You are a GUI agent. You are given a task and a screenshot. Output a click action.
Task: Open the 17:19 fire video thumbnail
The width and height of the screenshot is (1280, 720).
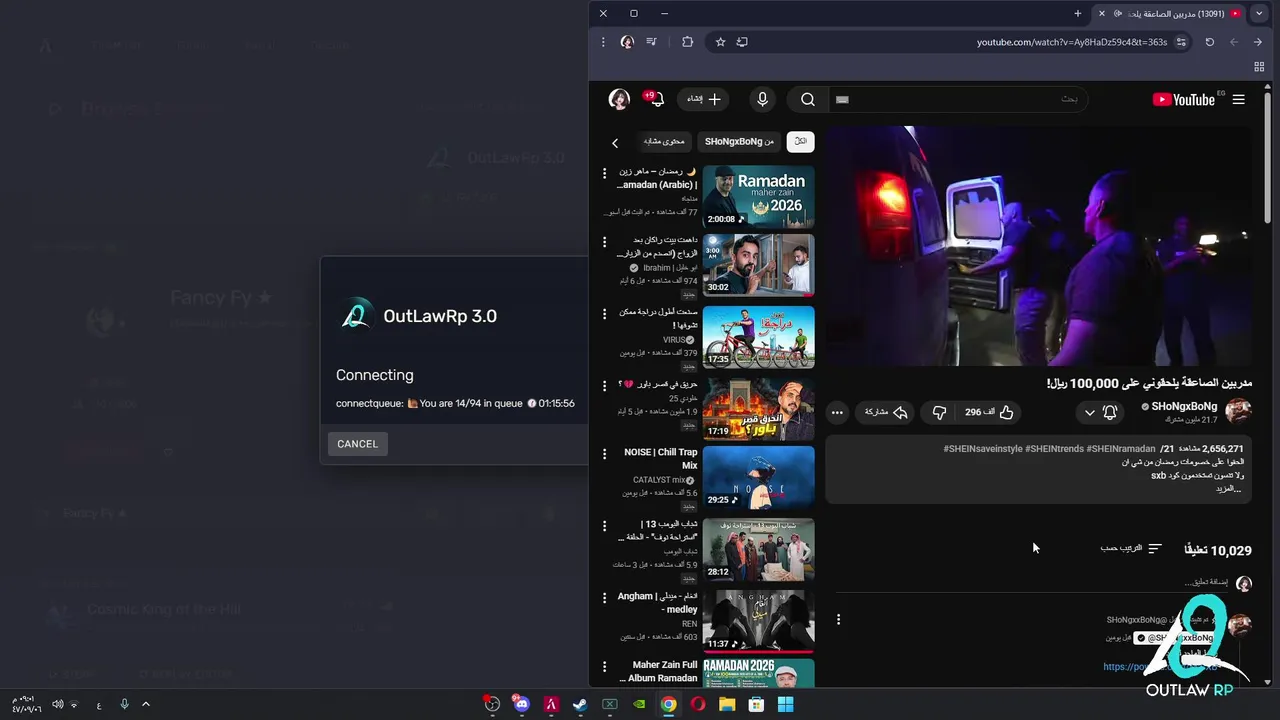click(x=758, y=409)
